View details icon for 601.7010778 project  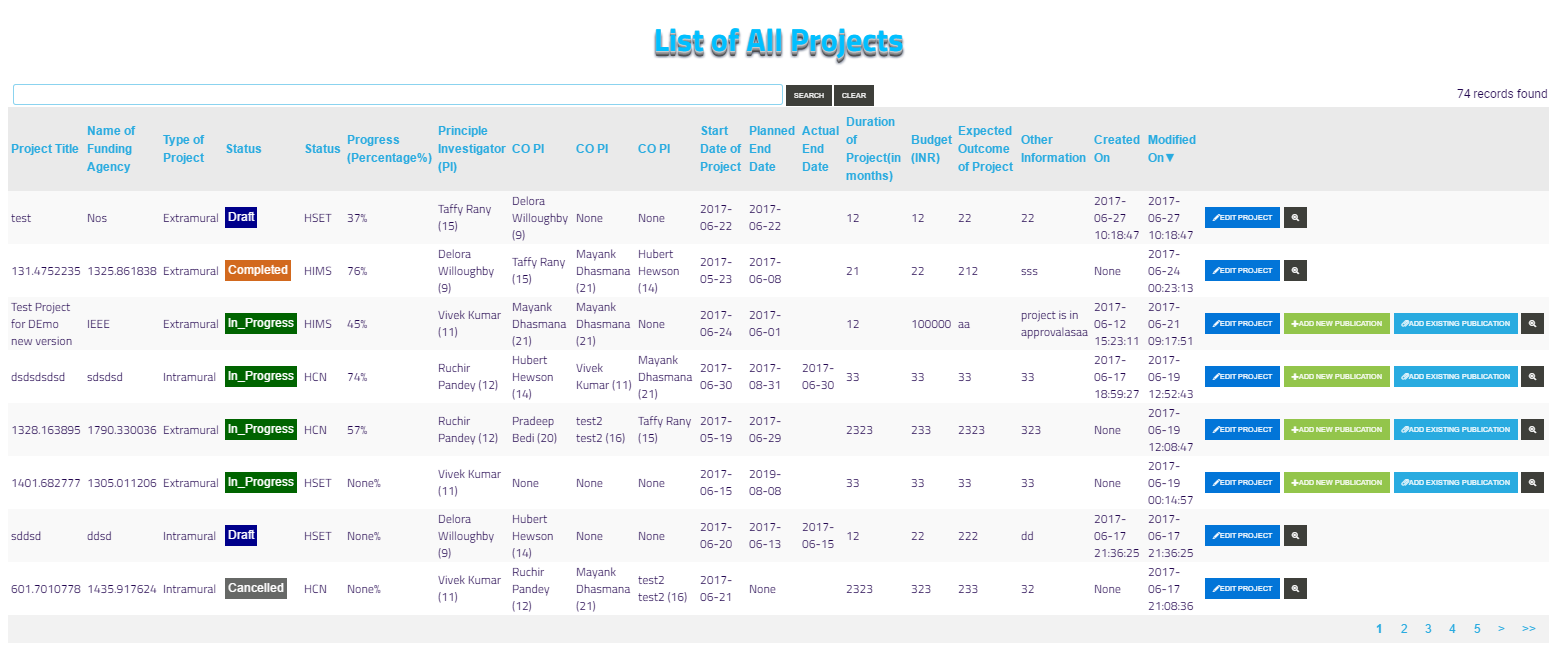pos(1295,588)
